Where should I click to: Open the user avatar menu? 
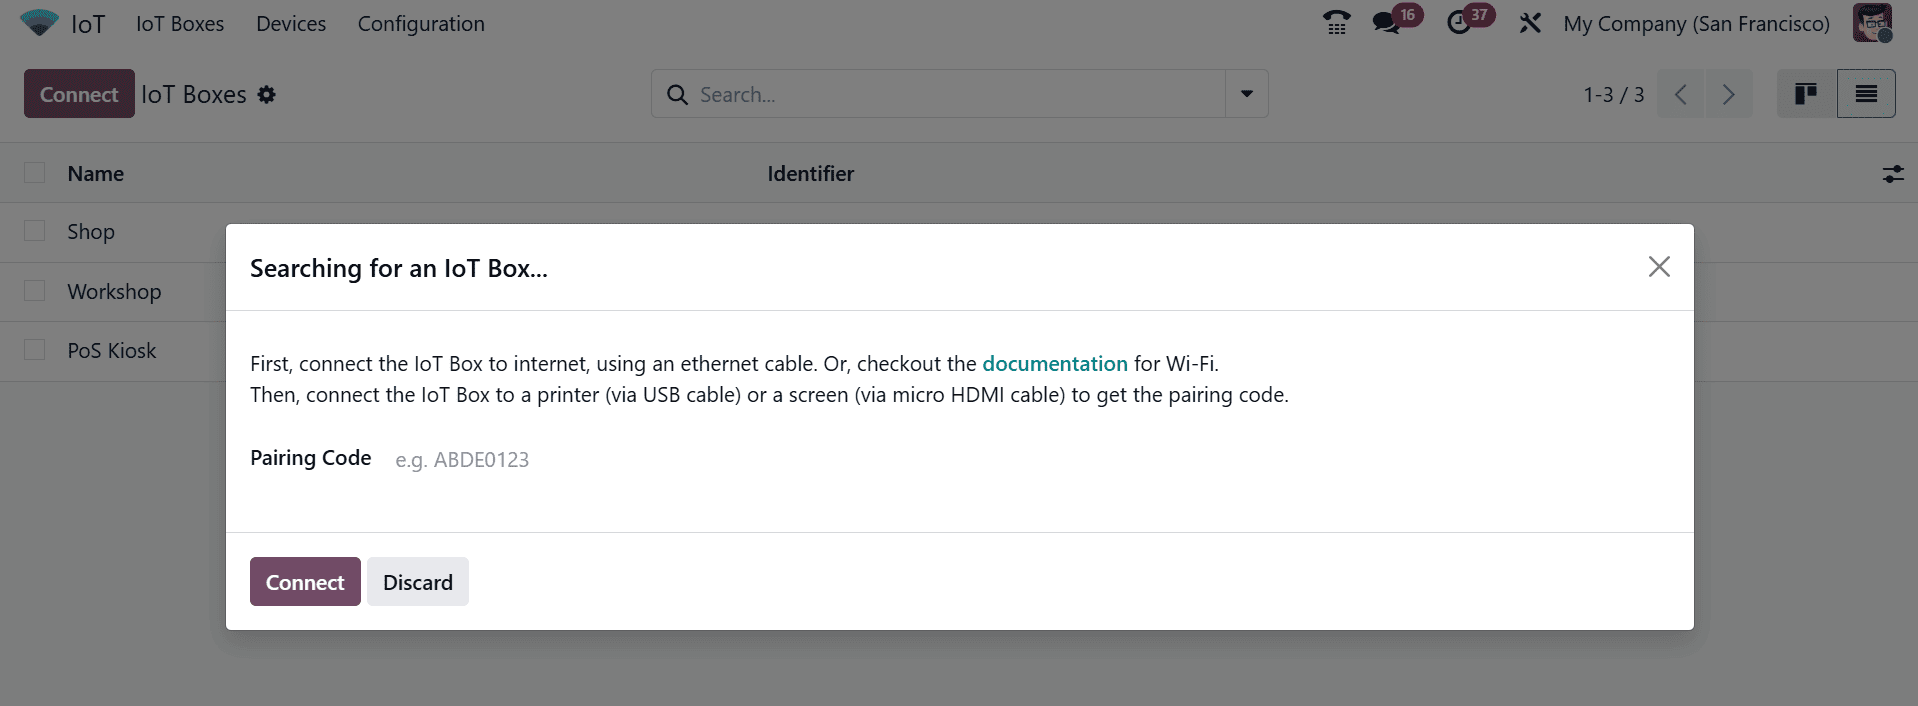click(x=1872, y=23)
